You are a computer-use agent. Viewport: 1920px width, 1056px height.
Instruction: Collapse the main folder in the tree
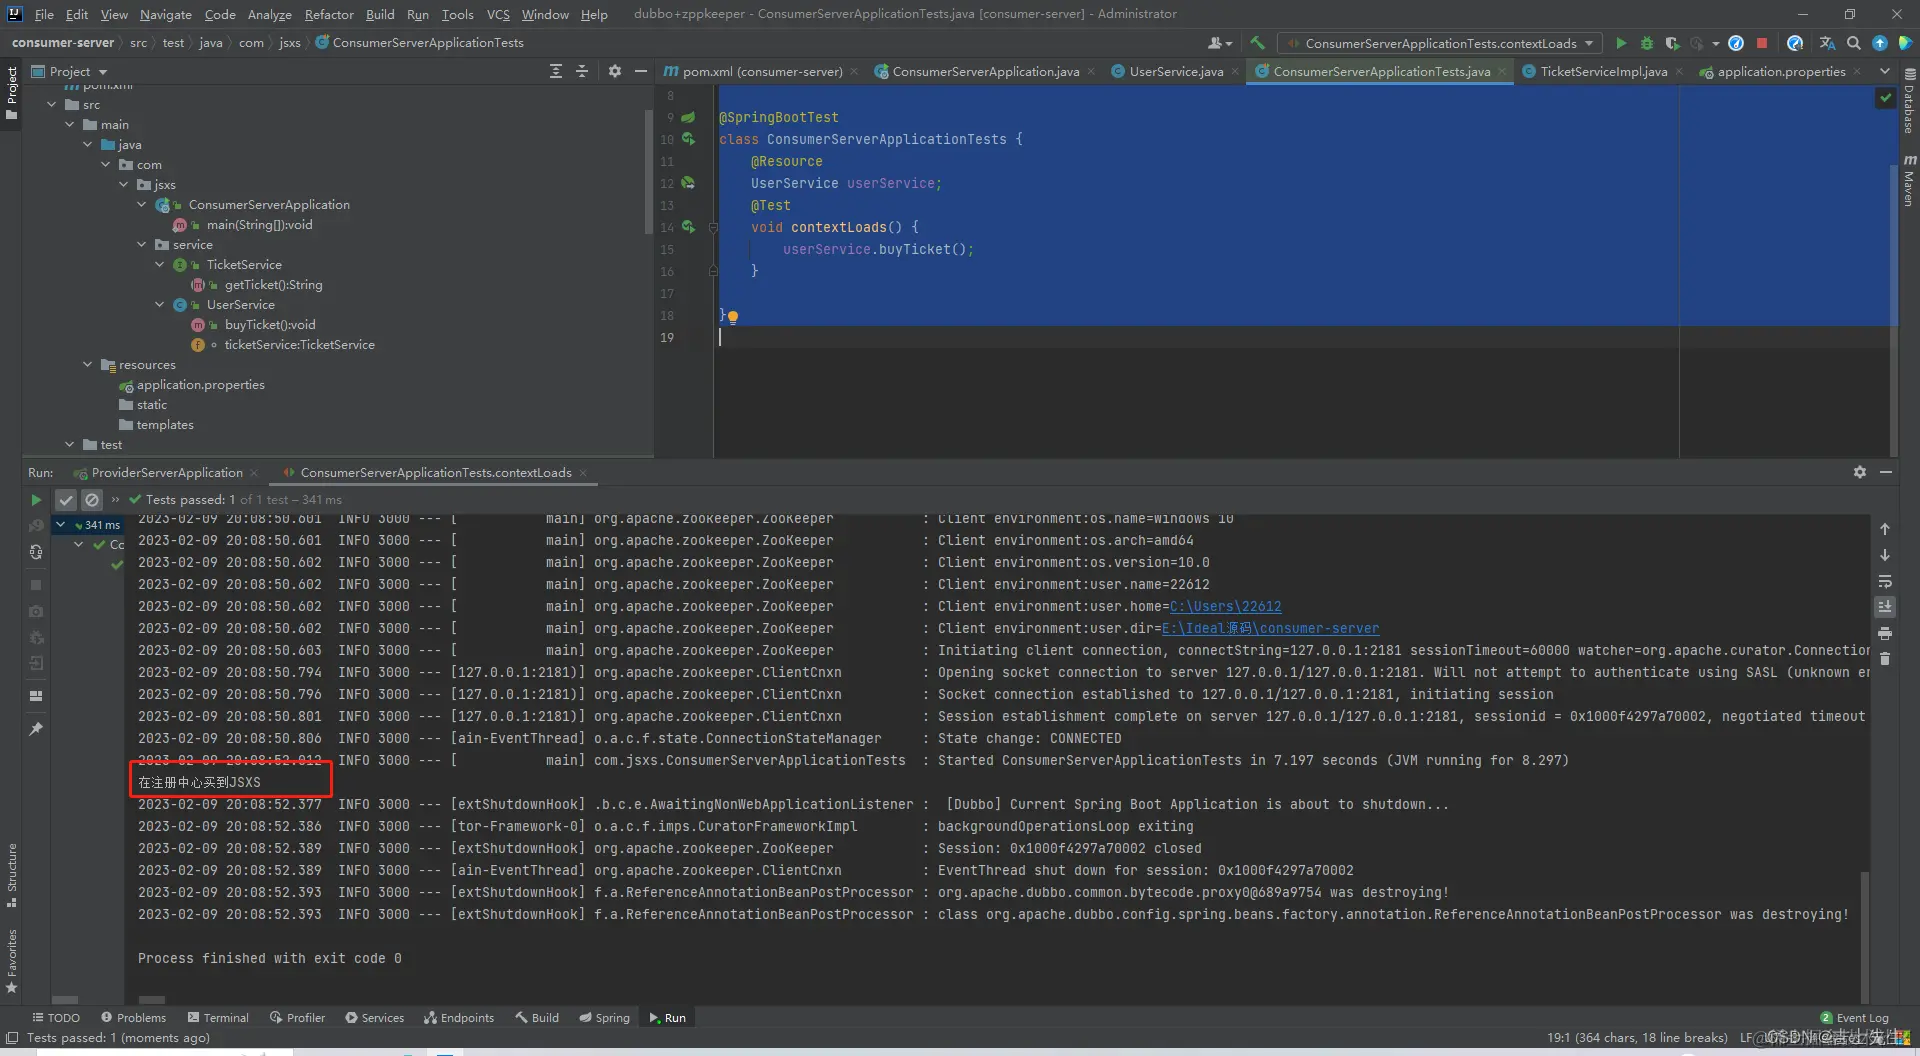(x=70, y=124)
